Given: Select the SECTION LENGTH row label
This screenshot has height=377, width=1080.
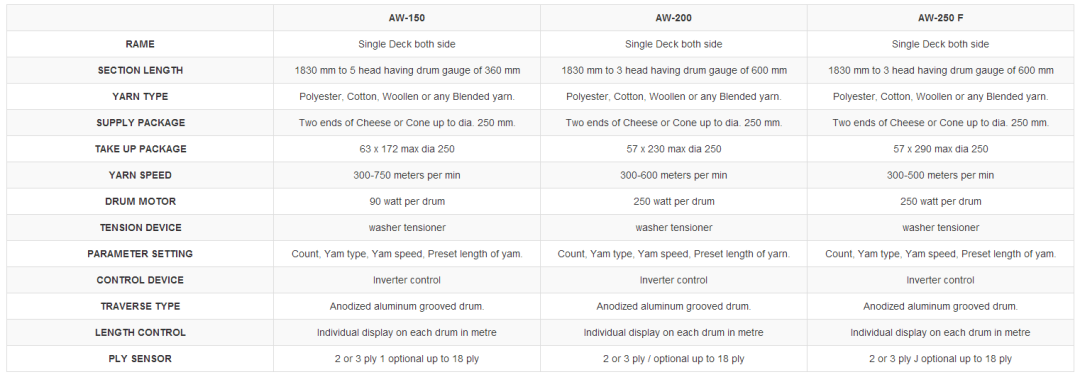Looking at the screenshot, I should point(140,70).
